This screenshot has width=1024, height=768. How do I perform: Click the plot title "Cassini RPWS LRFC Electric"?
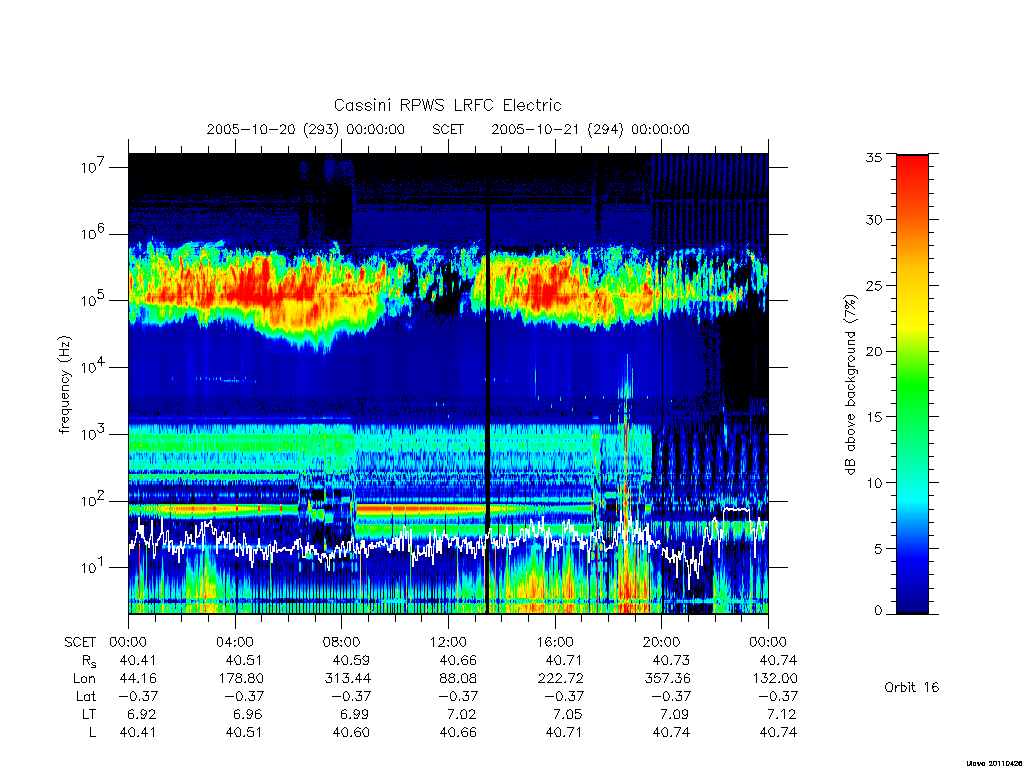pyautogui.click(x=447, y=105)
